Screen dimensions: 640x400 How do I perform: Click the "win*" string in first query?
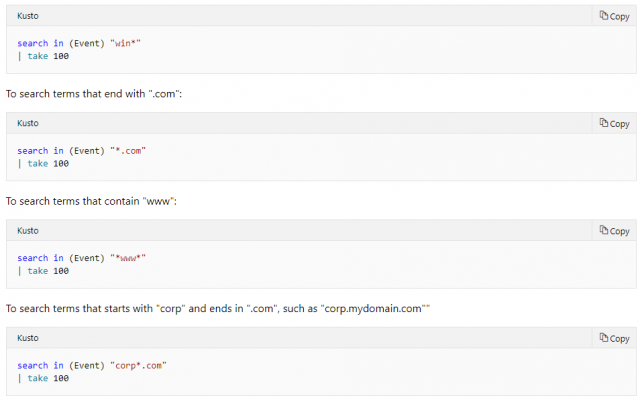coord(125,43)
